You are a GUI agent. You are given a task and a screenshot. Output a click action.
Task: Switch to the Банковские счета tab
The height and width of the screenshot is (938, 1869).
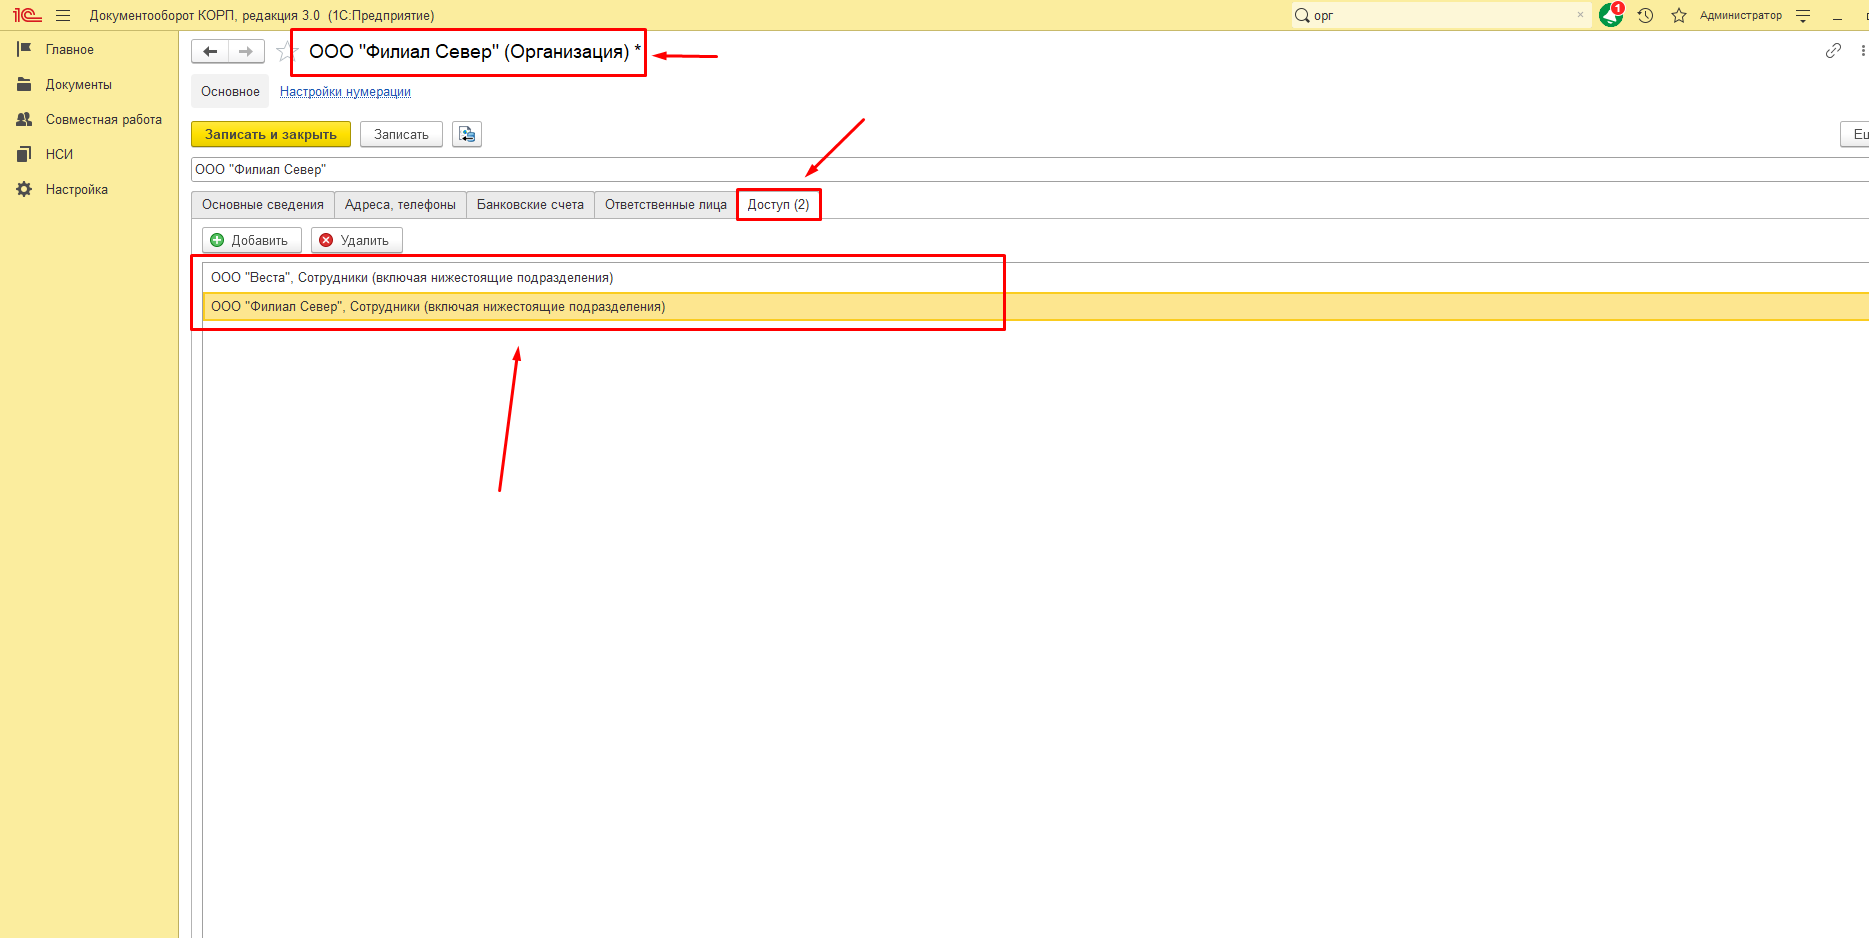[530, 204]
